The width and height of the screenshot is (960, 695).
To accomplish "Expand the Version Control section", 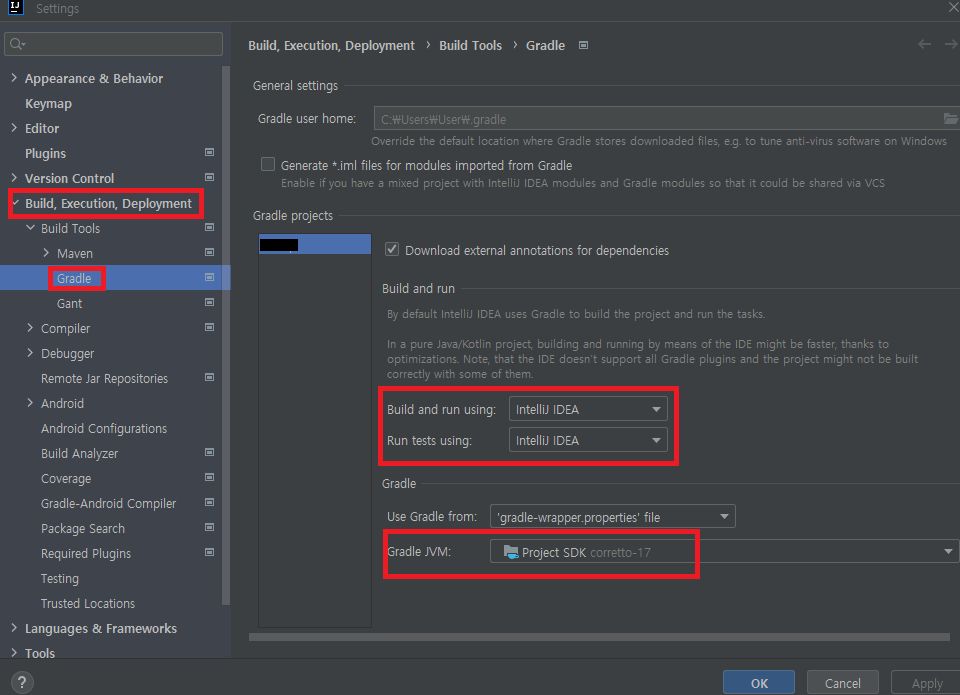I will (14, 178).
